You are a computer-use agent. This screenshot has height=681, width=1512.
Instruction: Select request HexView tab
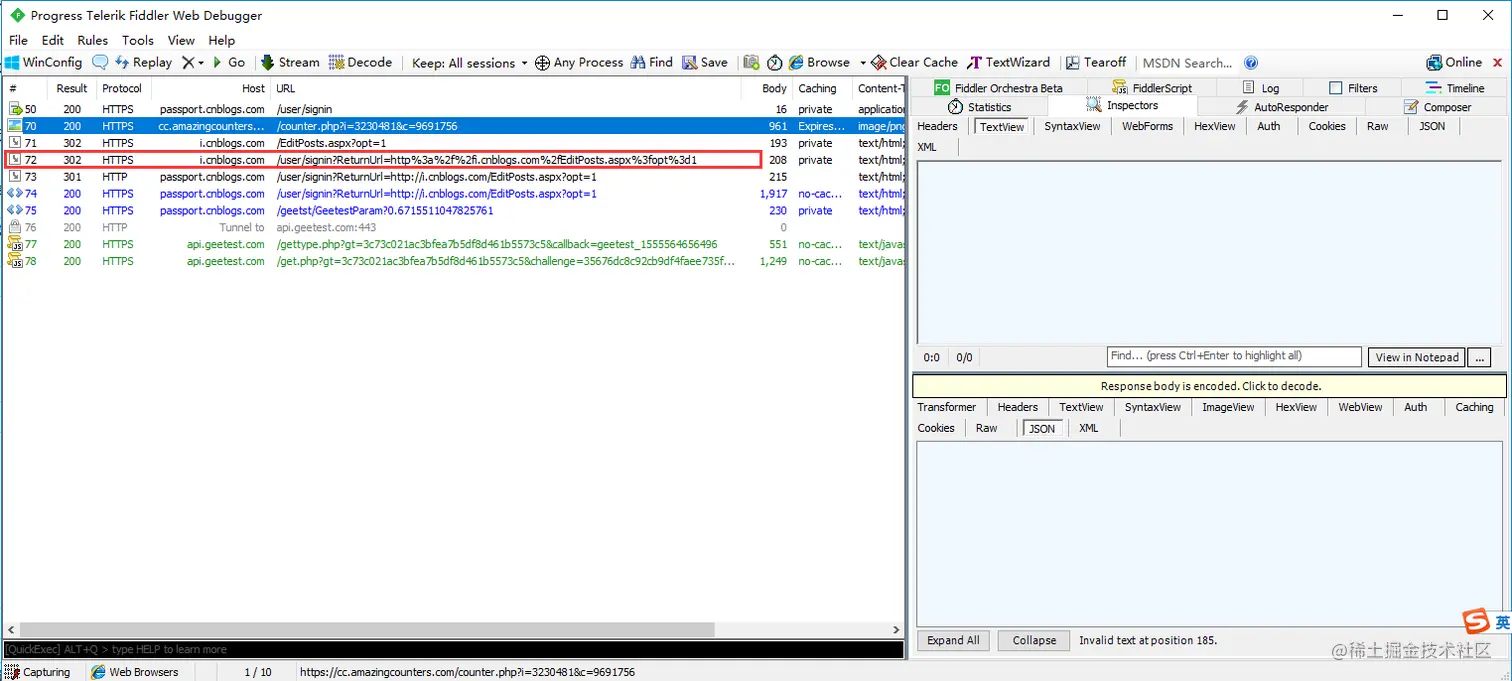point(1215,126)
